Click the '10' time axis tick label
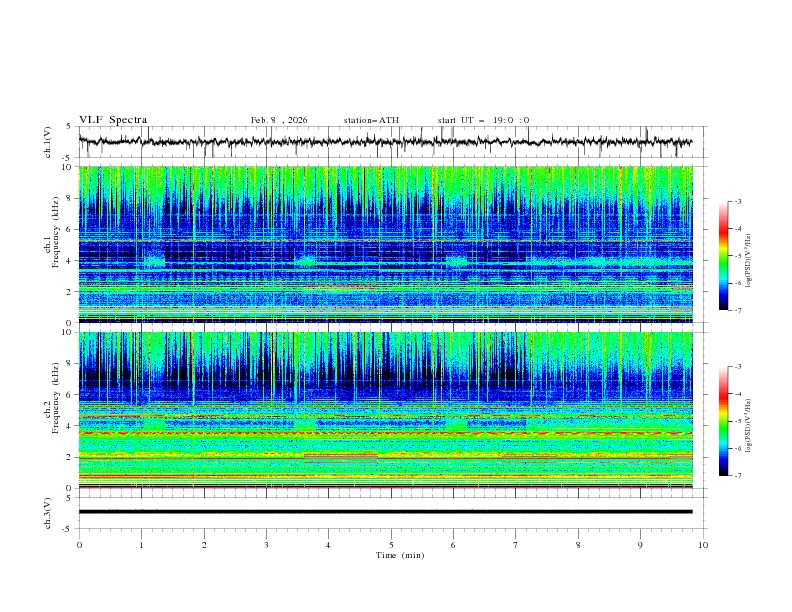The height and width of the screenshot is (612, 792). (x=703, y=545)
